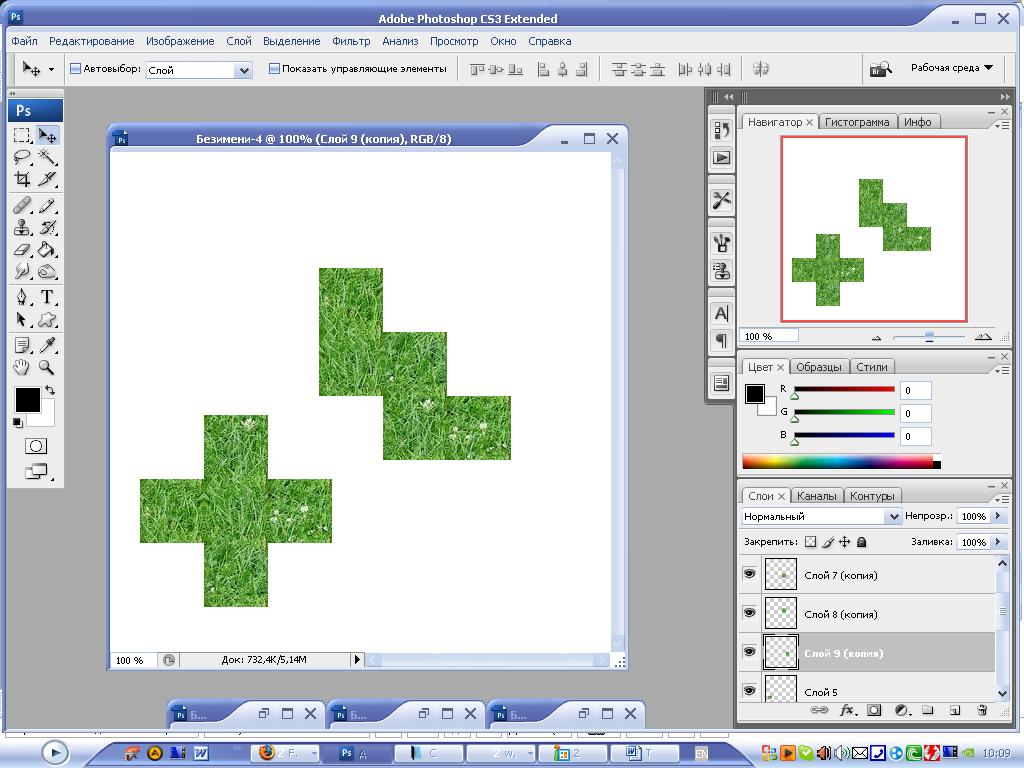Open the Изображение menu
Viewport: 1024px width, 768px height.
click(180, 41)
